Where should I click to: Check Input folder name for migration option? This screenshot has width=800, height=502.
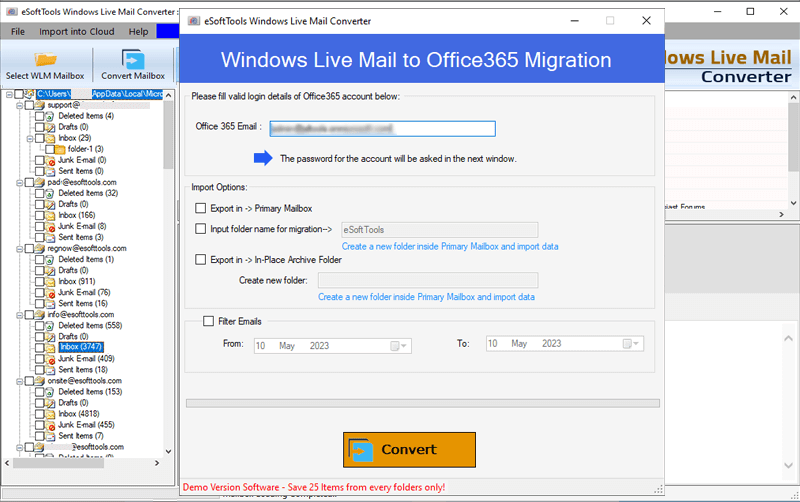[x=201, y=229]
